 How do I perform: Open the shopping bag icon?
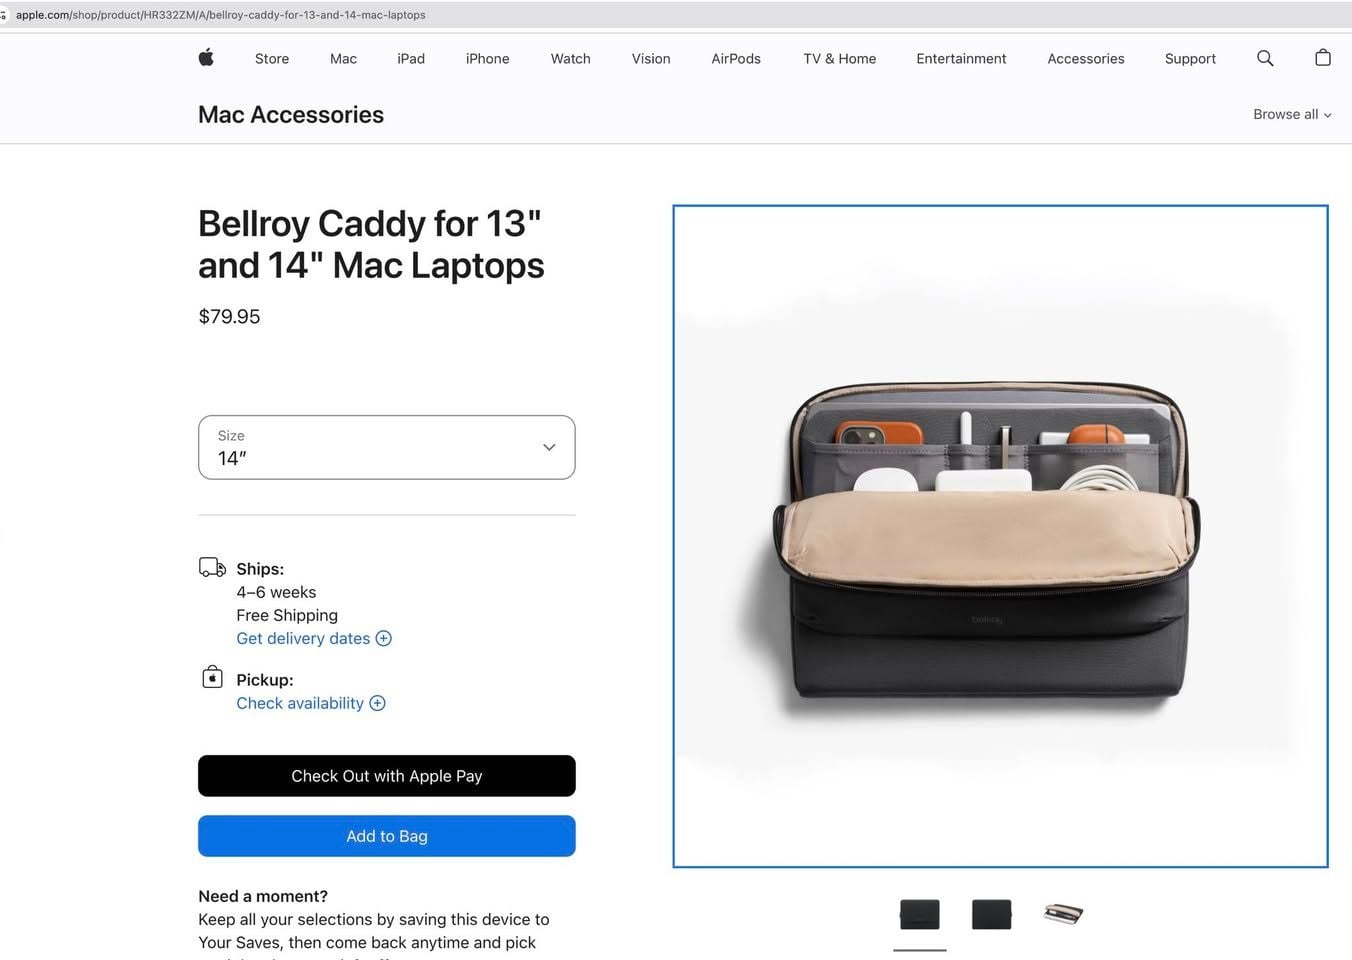[1323, 58]
